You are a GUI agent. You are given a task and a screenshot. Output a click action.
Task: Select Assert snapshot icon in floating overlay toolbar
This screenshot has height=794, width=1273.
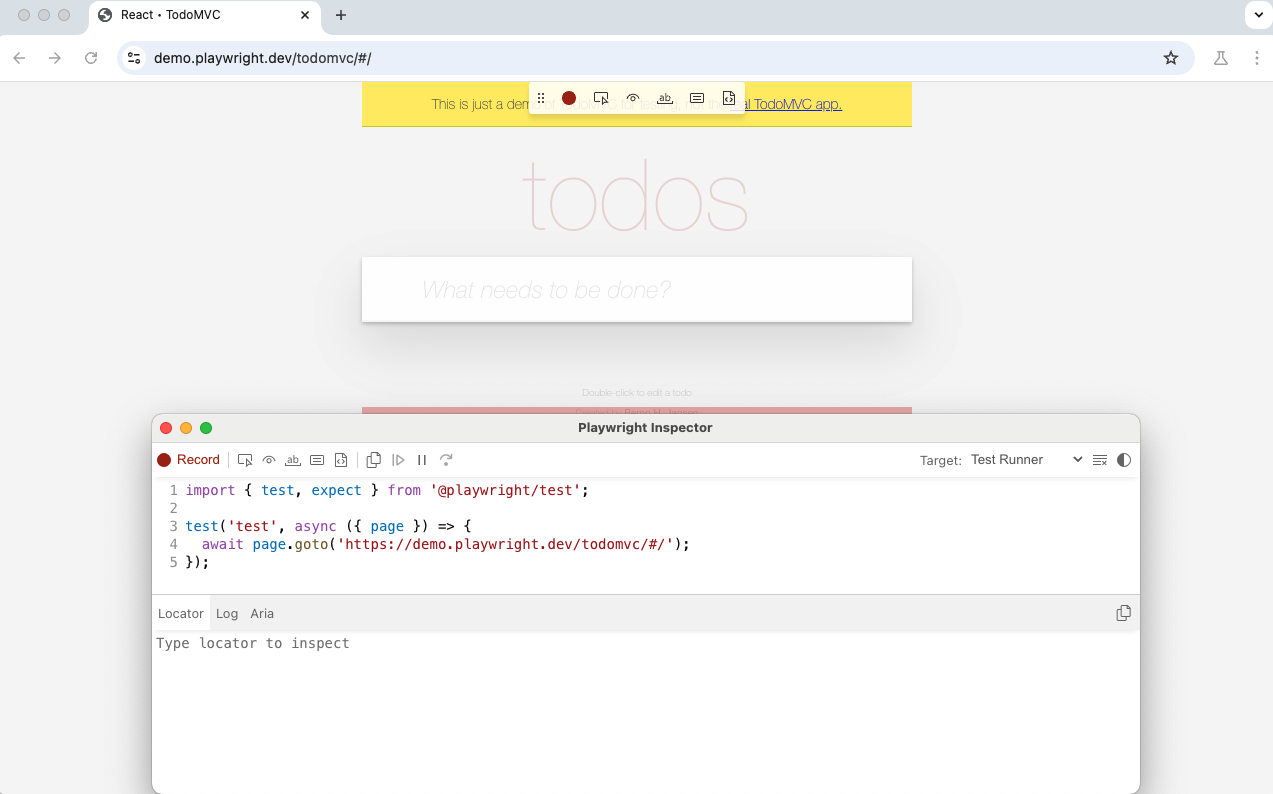[x=729, y=98]
